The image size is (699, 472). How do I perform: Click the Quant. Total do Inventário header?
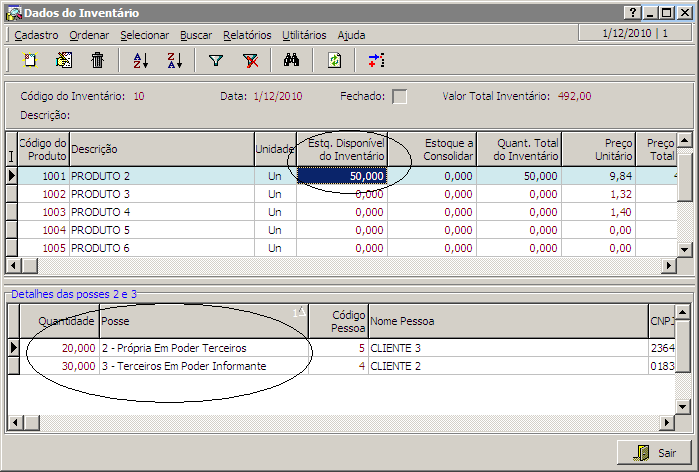[x=519, y=149]
